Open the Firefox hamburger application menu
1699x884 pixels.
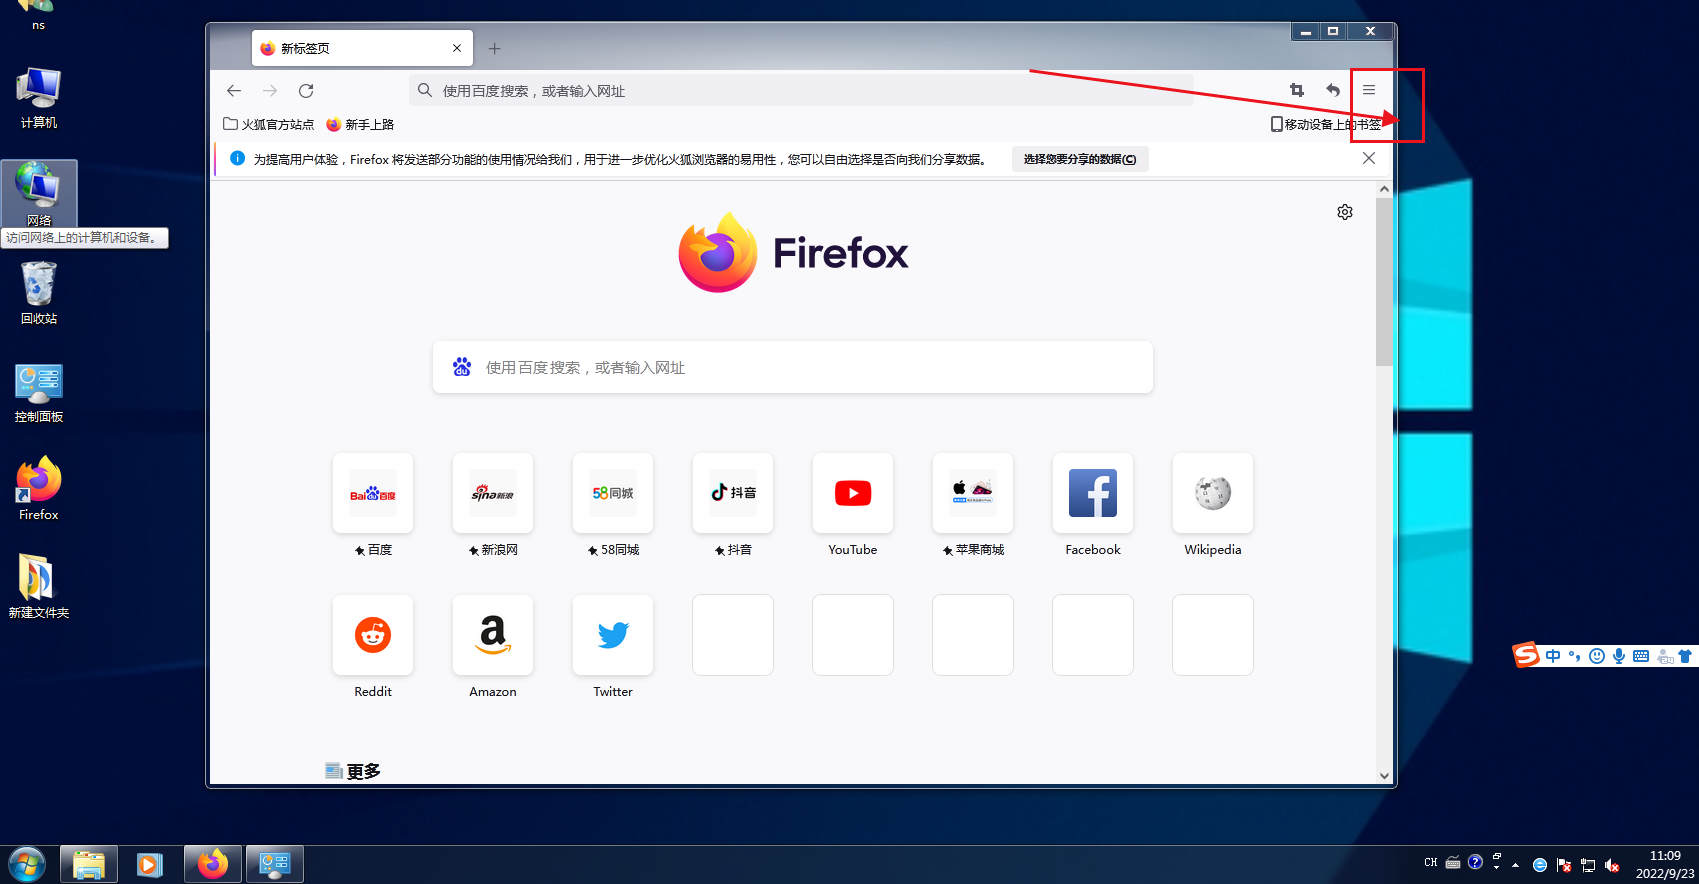point(1369,90)
